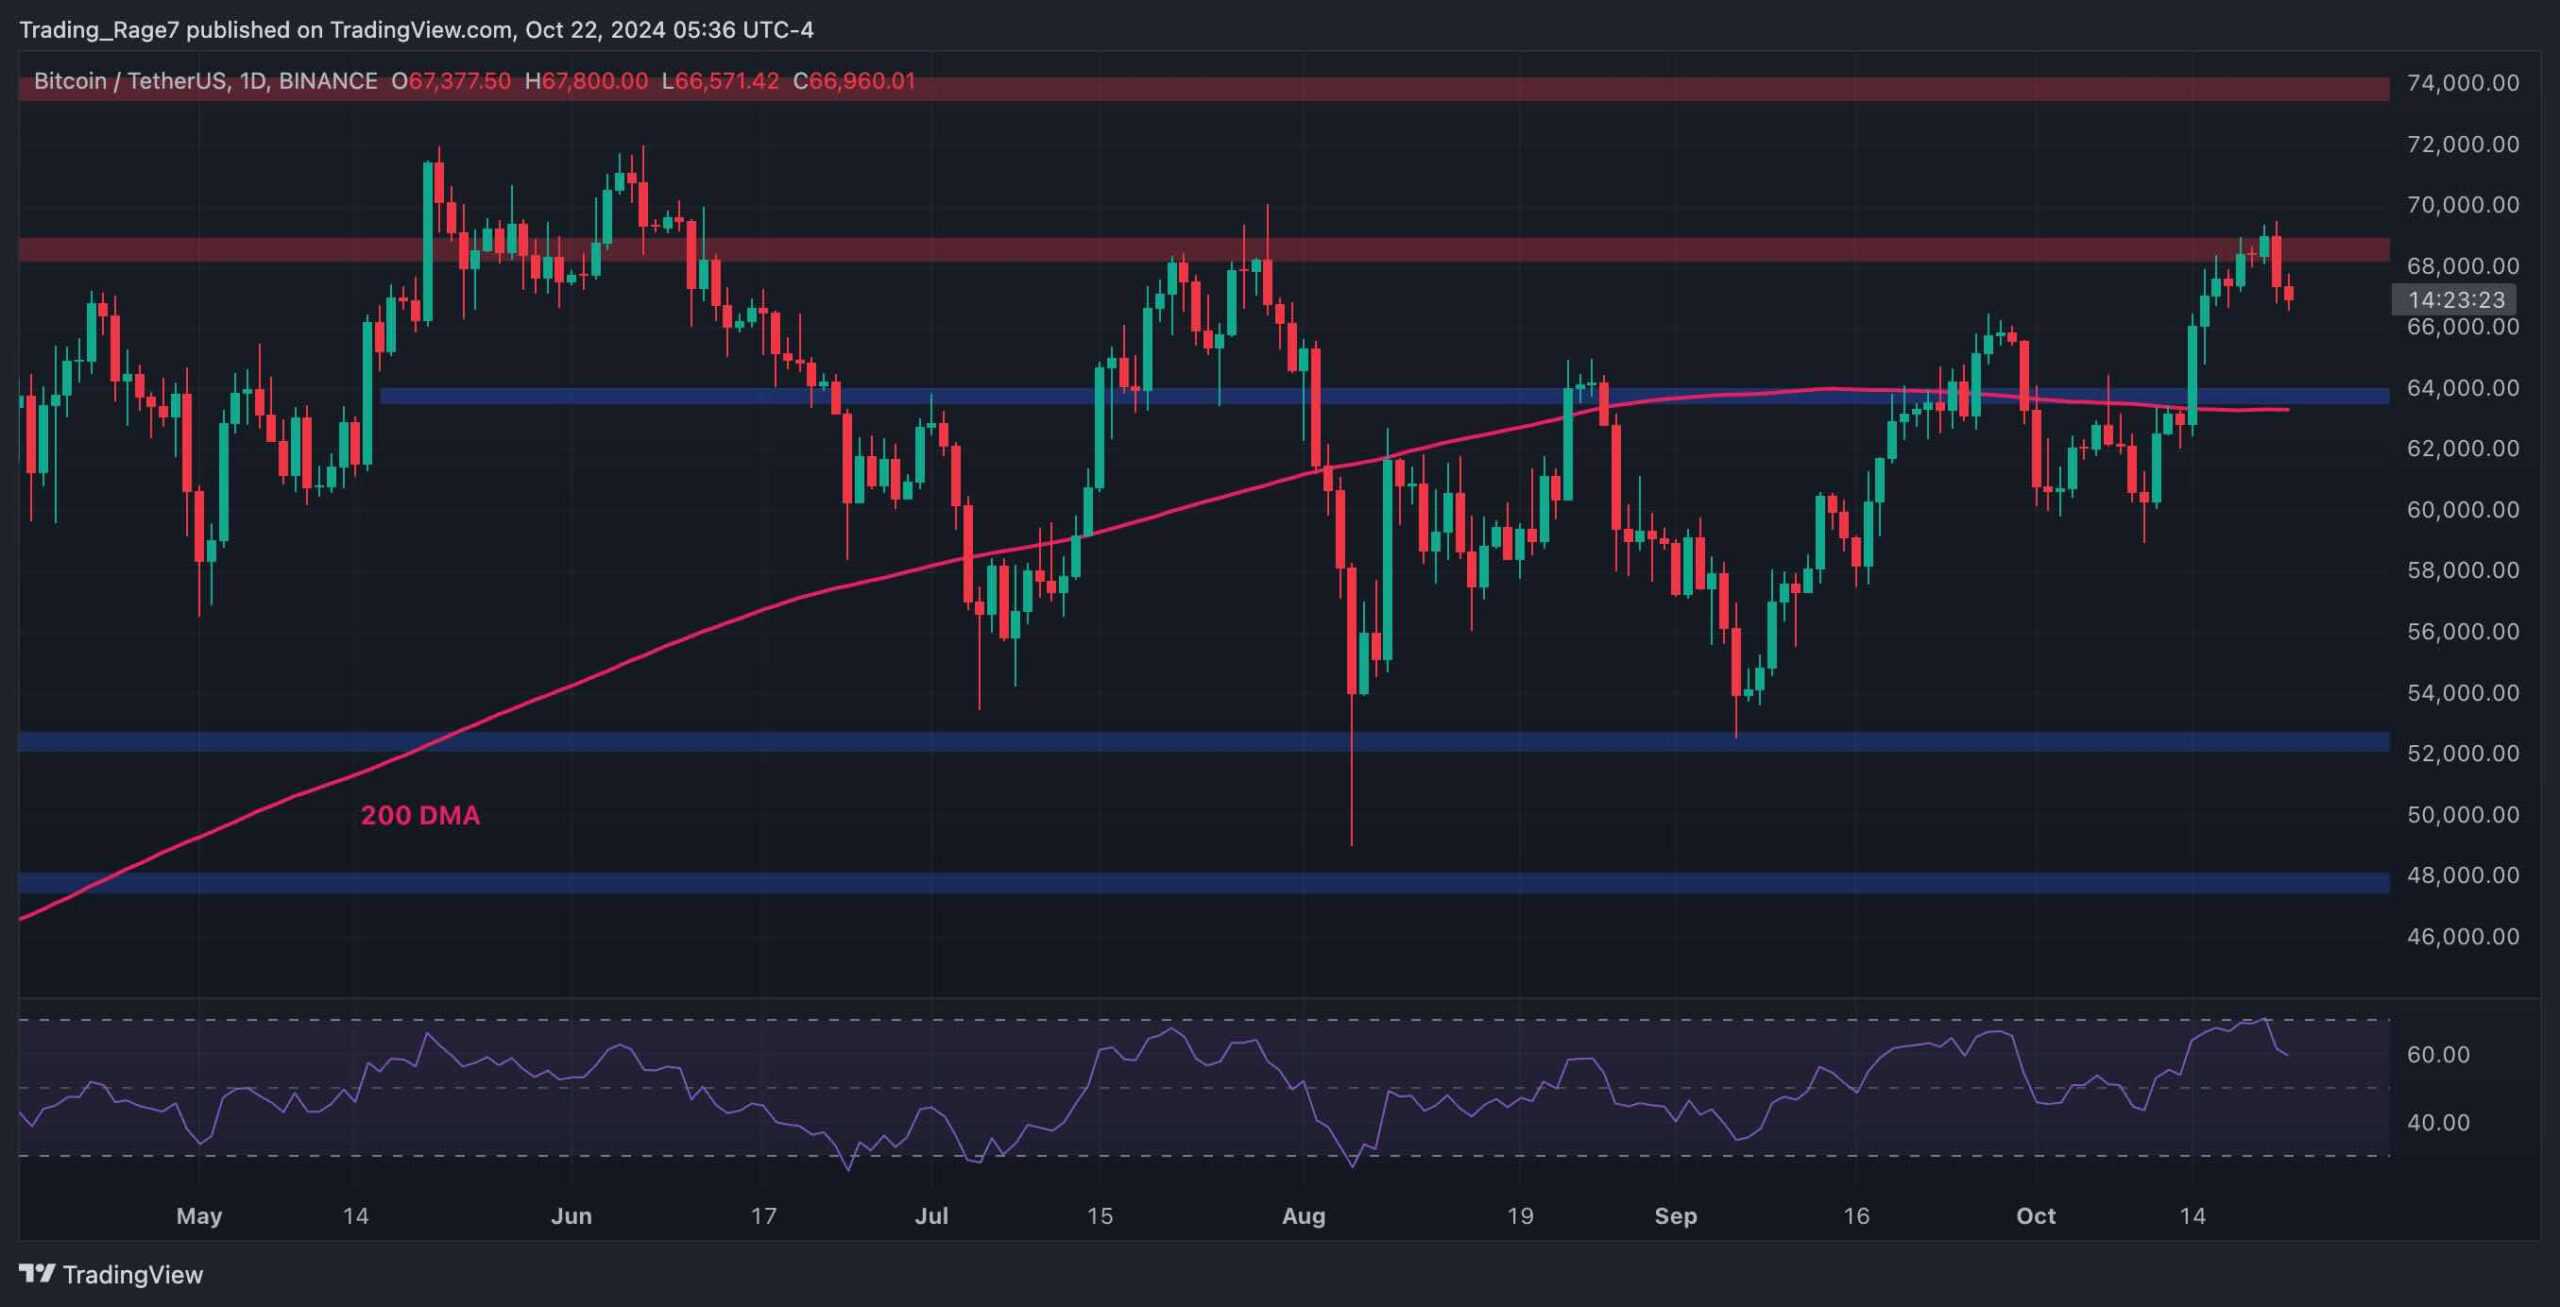Click the 70,000.00 price axis label
The image size is (2560, 1307).
tap(2463, 205)
